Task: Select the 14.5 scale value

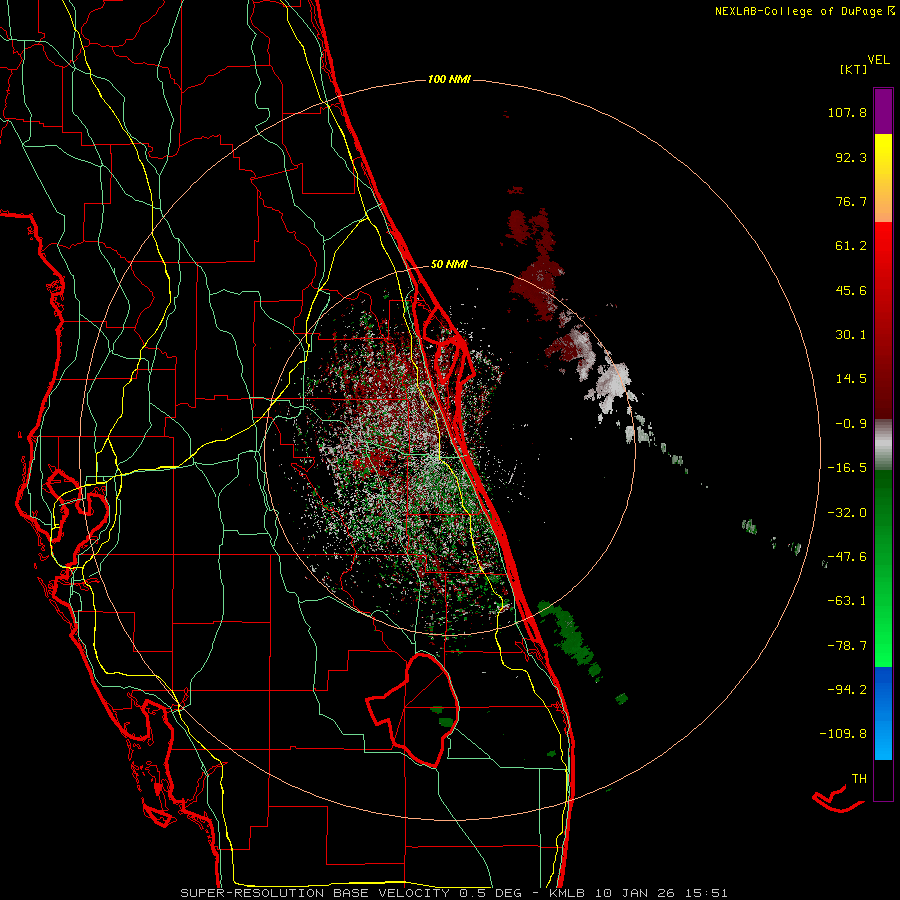Action: click(x=851, y=378)
